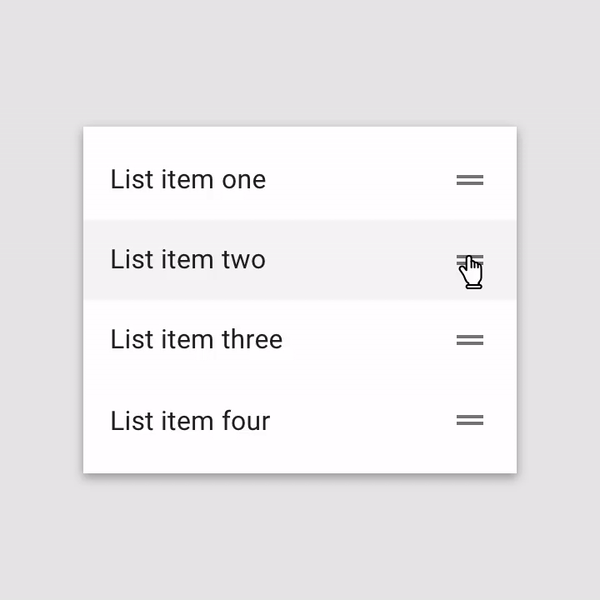Image resolution: width=600 pixels, height=600 pixels.
Task: Select the 'List item one' text label
Action: (x=188, y=179)
